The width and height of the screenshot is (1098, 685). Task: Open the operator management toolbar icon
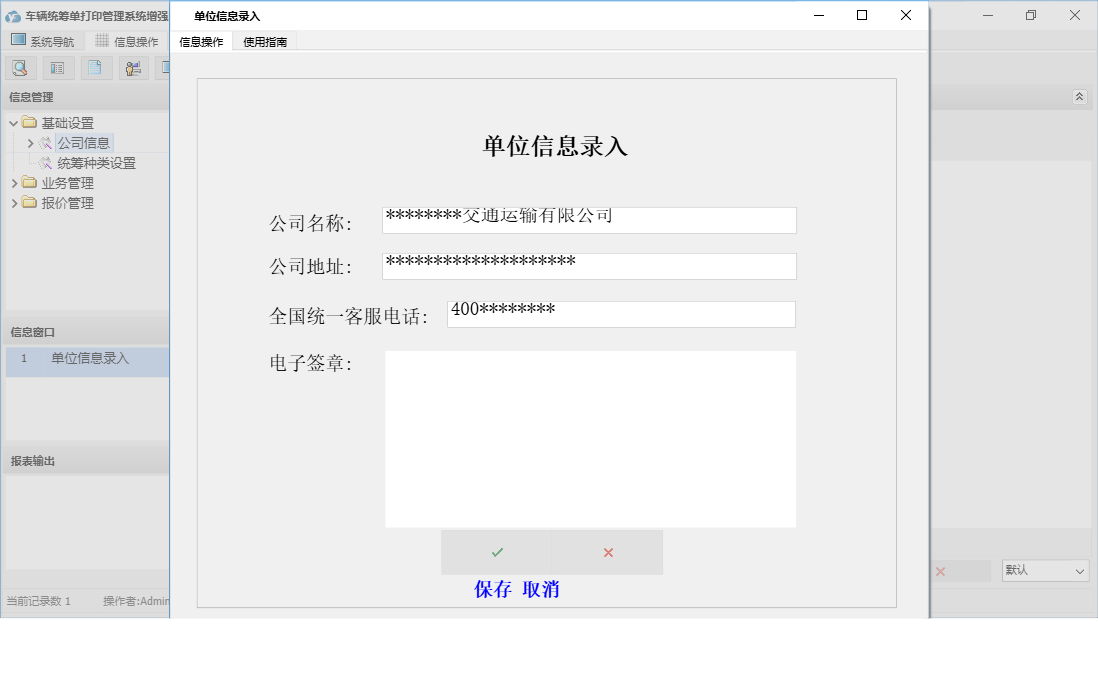[133, 68]
